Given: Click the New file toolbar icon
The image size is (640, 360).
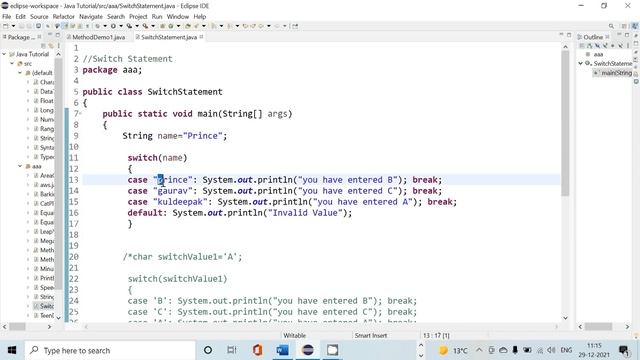Looking at the screenshot, I should [6, 26].
